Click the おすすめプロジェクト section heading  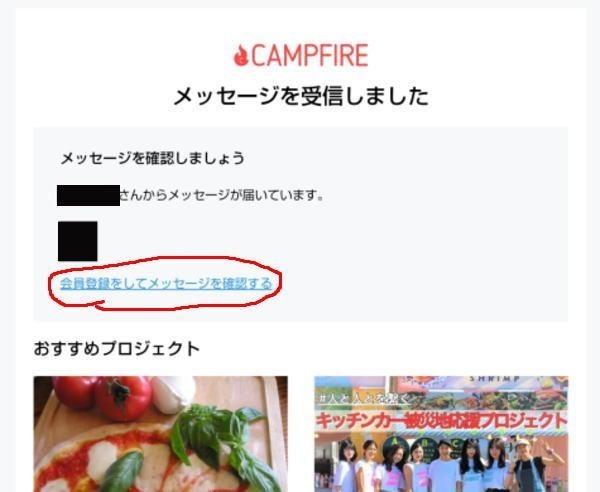click(117, 349)
